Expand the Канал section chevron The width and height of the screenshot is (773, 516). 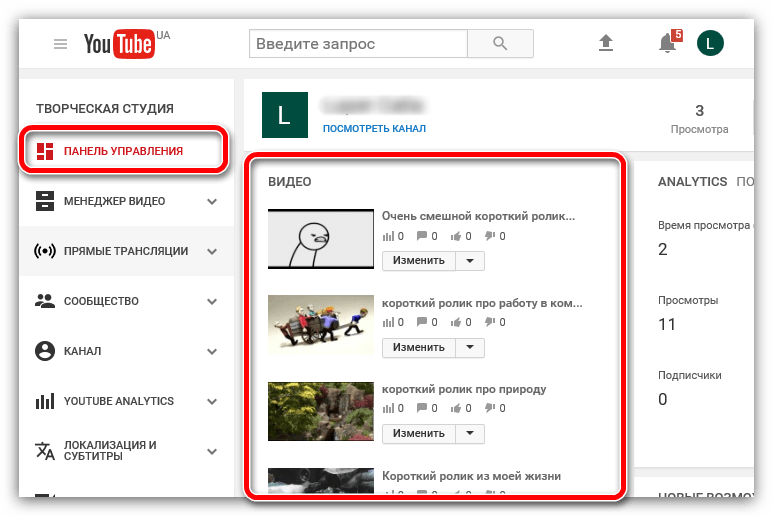click(x=212, y=351)
